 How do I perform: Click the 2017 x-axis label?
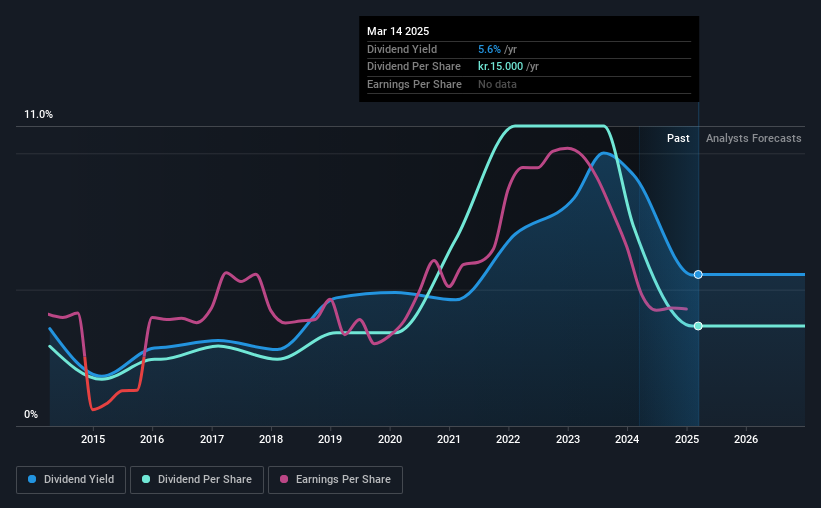[x=212, y=439]
